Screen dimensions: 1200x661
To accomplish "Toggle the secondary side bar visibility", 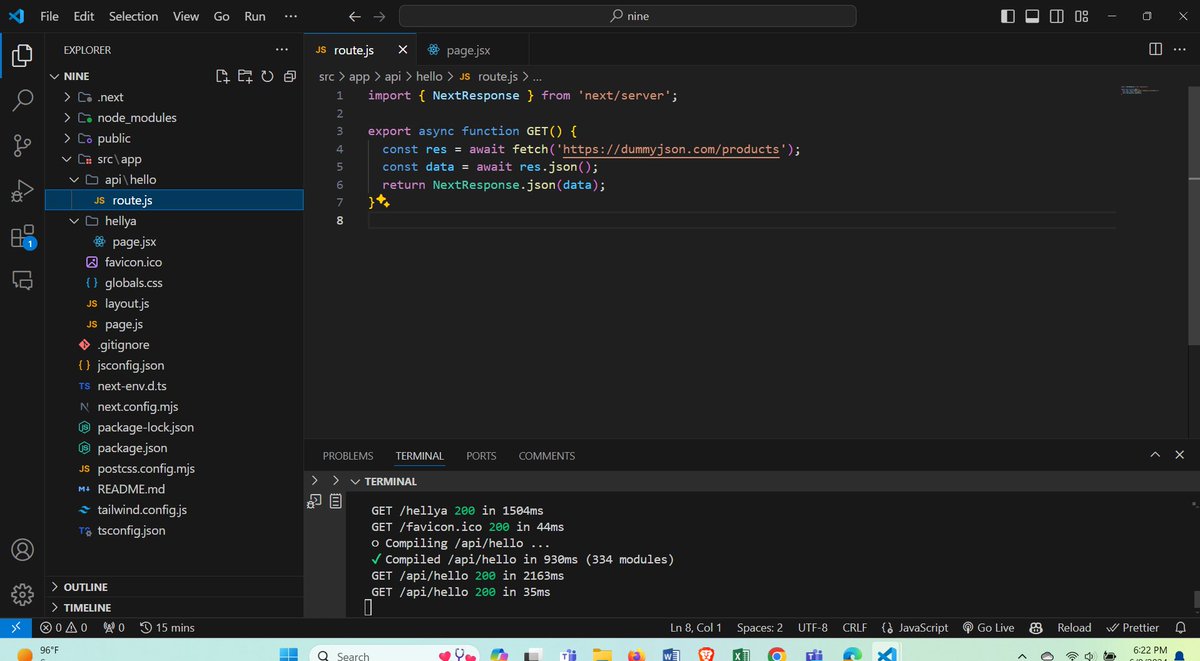I will tap(1056, 16).
